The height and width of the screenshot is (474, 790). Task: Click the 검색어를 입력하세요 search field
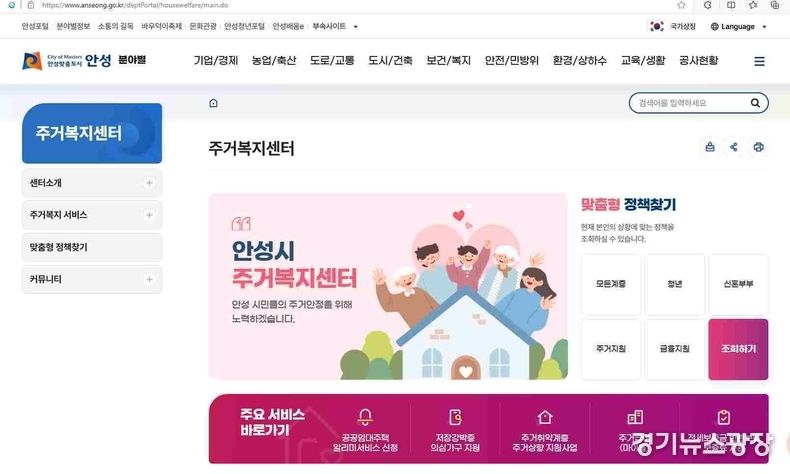[689, 103]
